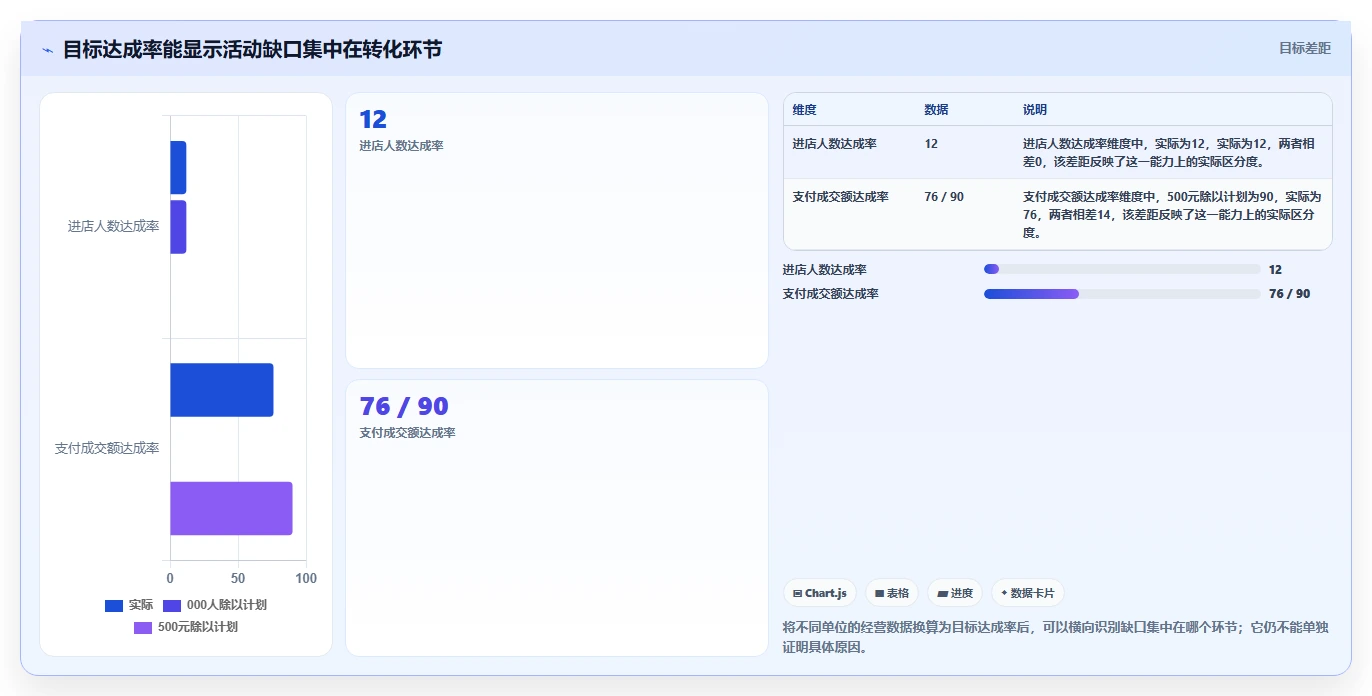
Task: Click the 数据卡片 chip
Action: point(1028,593)
